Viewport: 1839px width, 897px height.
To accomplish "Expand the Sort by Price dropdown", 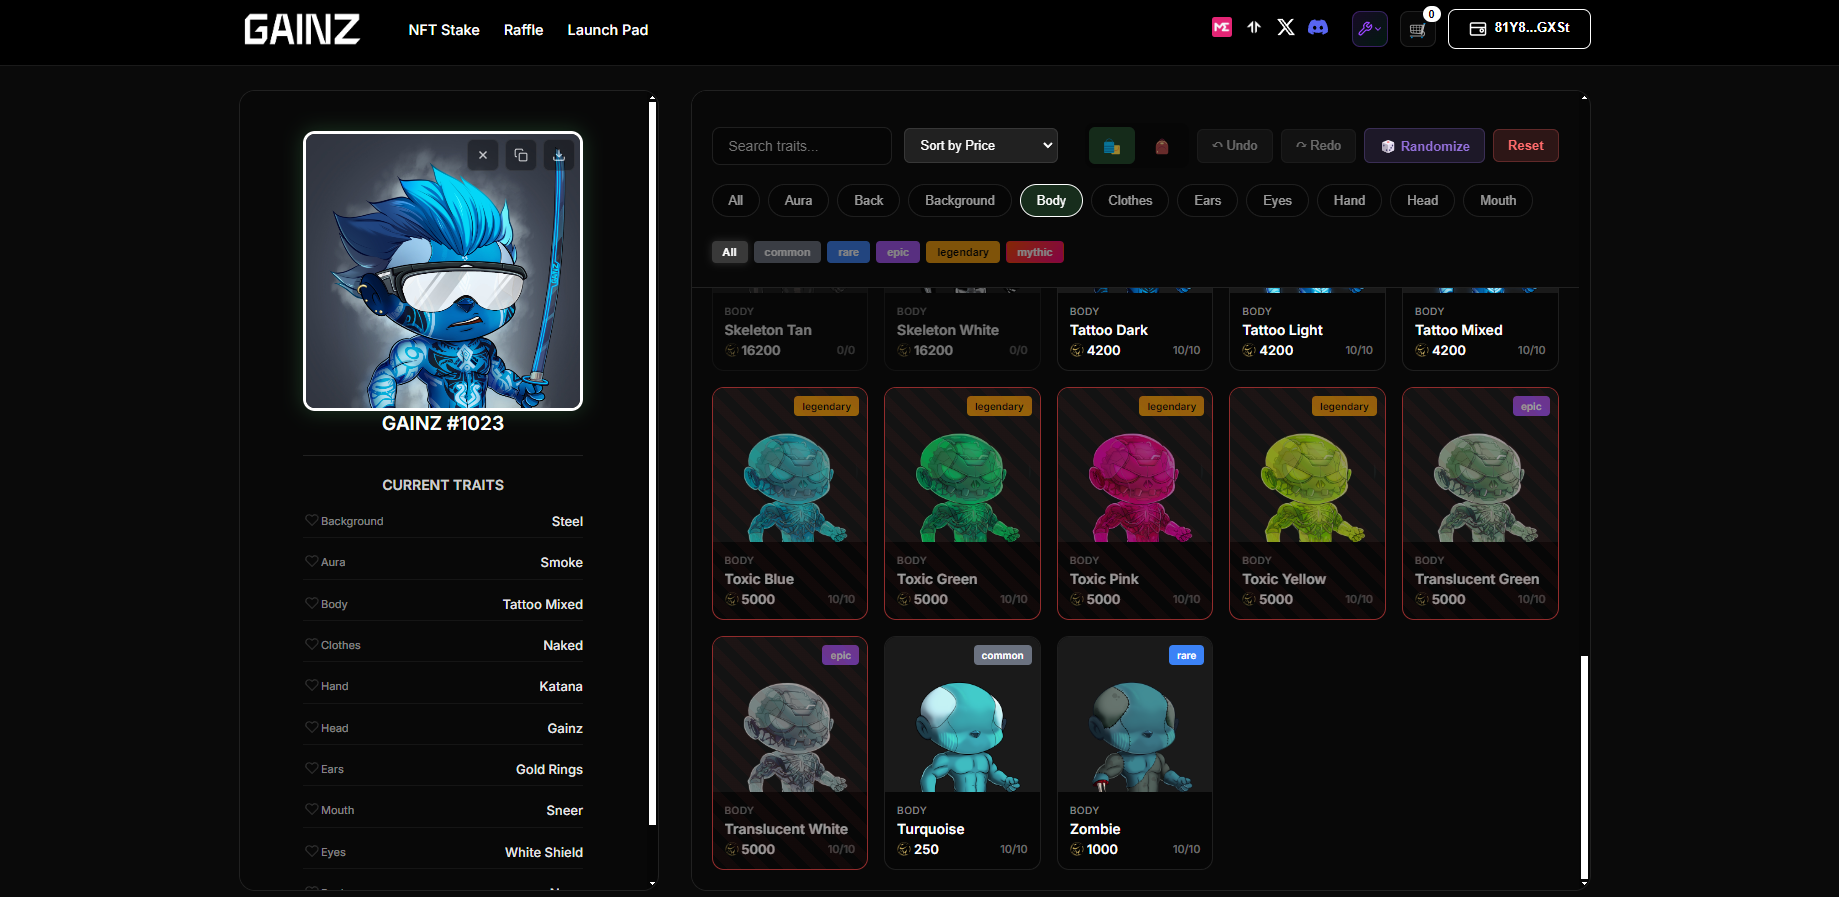I will [x=980, y=146].
